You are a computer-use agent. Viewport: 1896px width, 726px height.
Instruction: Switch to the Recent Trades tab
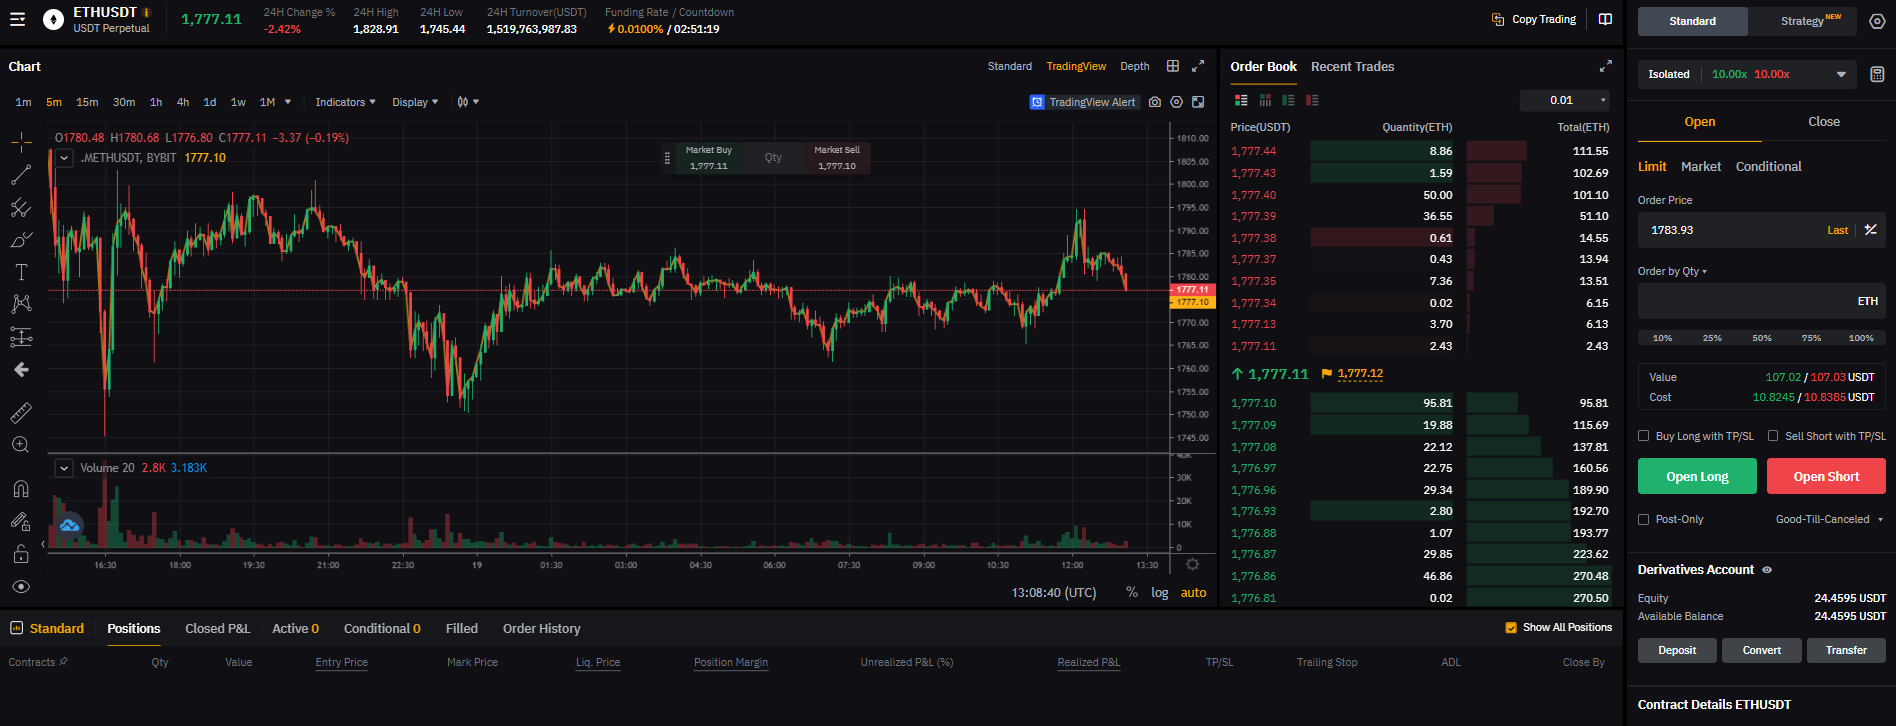point(1352,67)
